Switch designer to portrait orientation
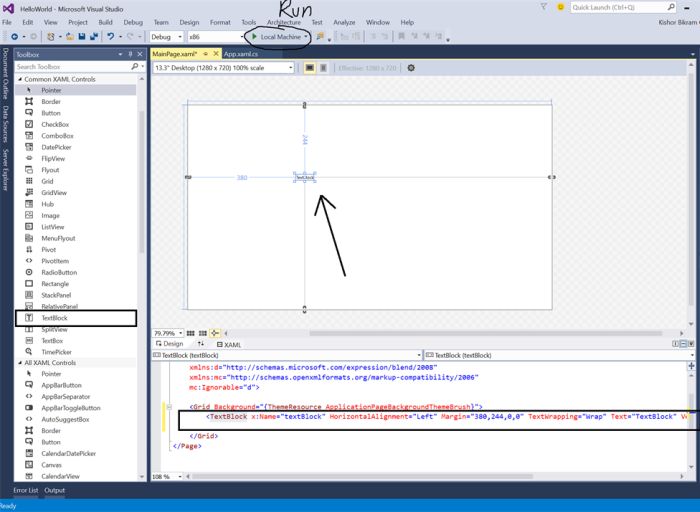Viewport: 700px width, 512px height. (x=323, y=68)
